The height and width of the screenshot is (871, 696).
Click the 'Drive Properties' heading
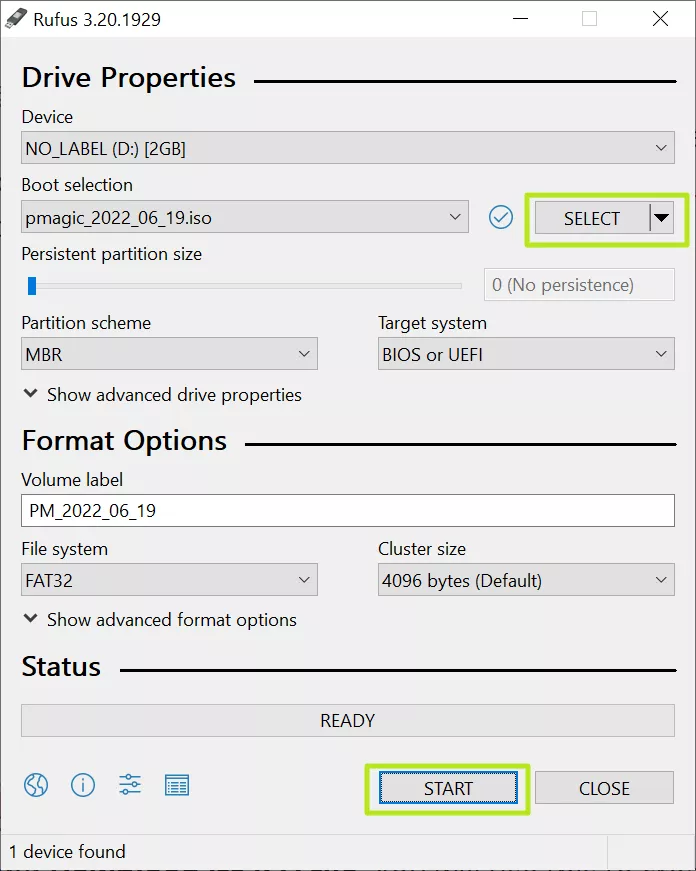pos(129,77)
